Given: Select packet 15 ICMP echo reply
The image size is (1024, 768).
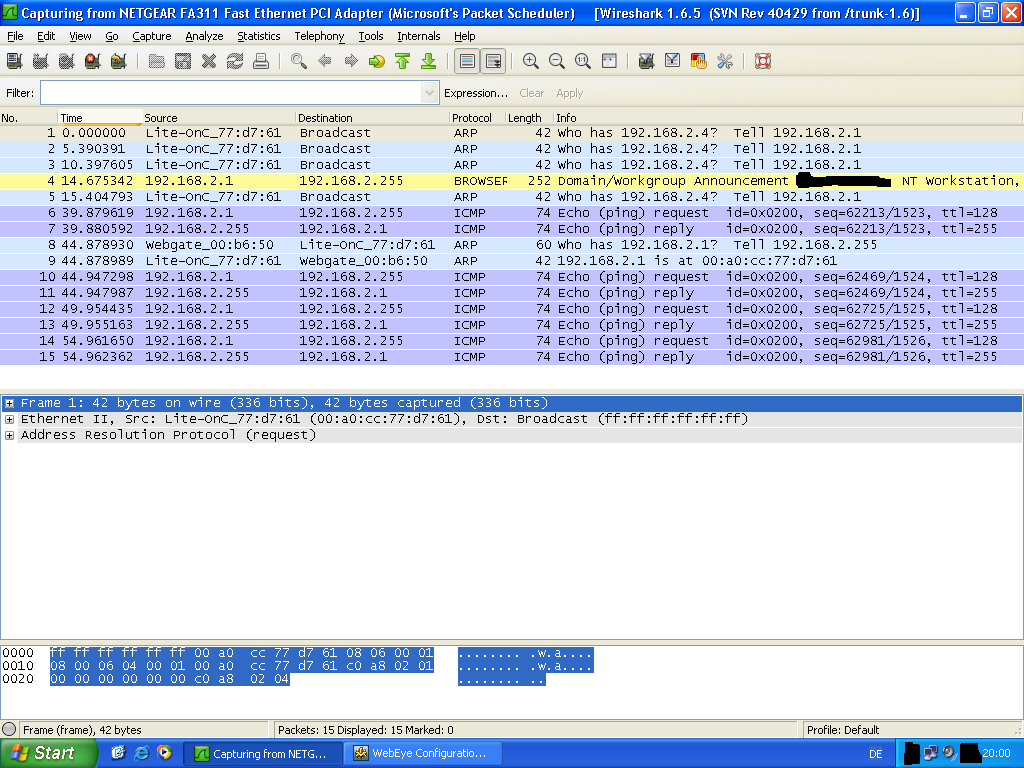Looking at the screenshot, I should (512, 357).
